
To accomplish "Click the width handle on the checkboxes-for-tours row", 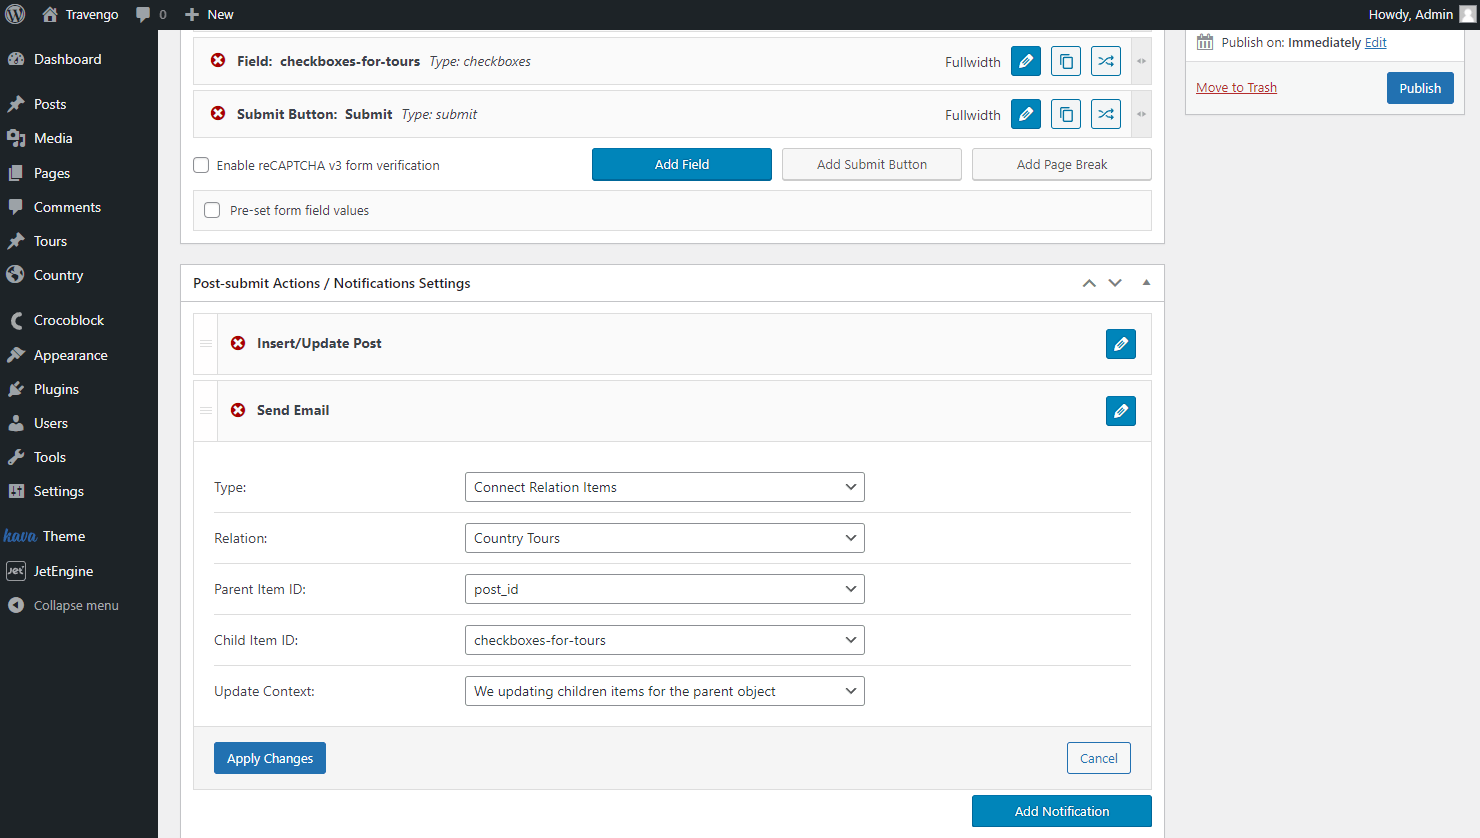I will [x=1141, y=61].
